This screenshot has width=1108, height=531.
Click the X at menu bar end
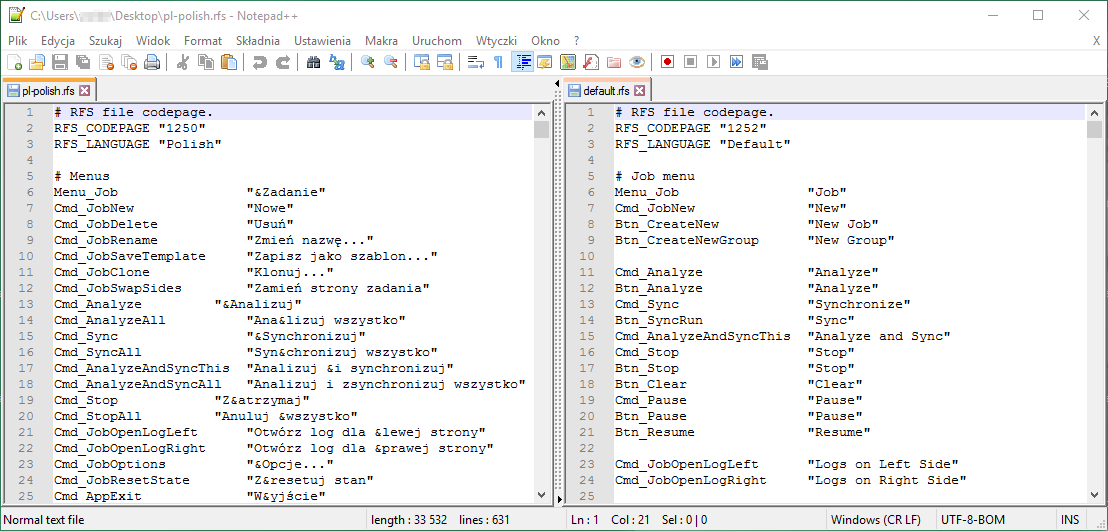tap(1096, 41)
